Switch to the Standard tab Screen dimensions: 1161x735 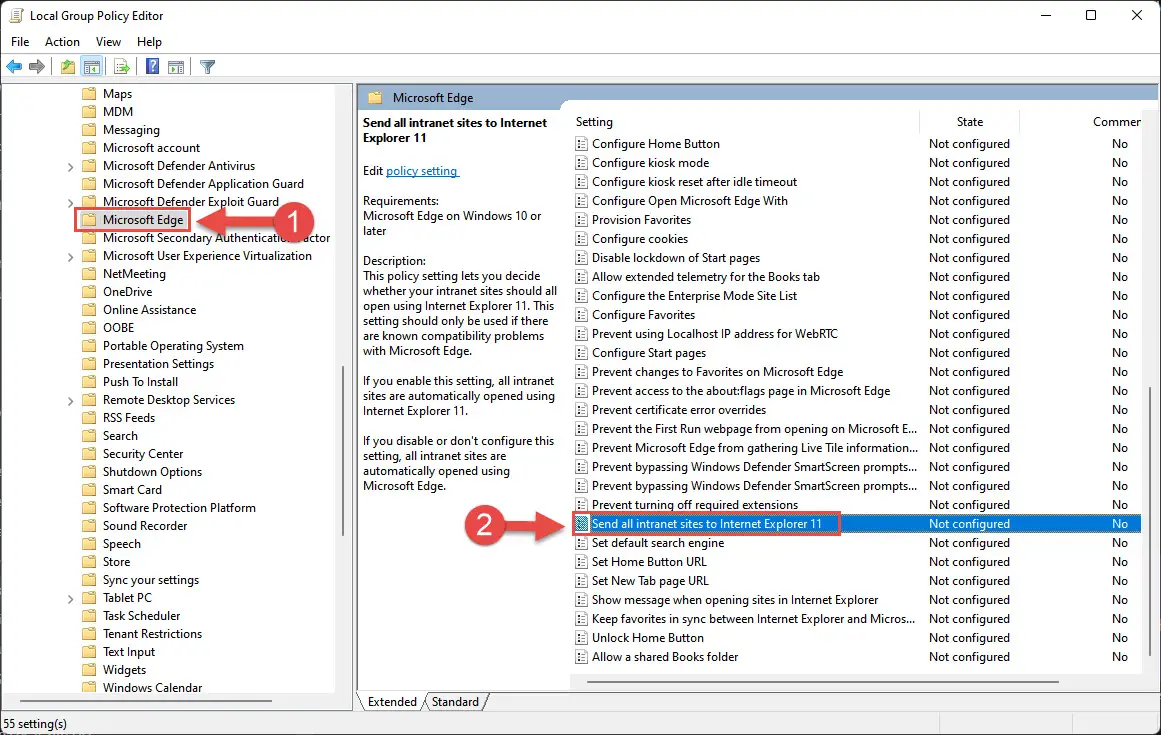[455, 702]
